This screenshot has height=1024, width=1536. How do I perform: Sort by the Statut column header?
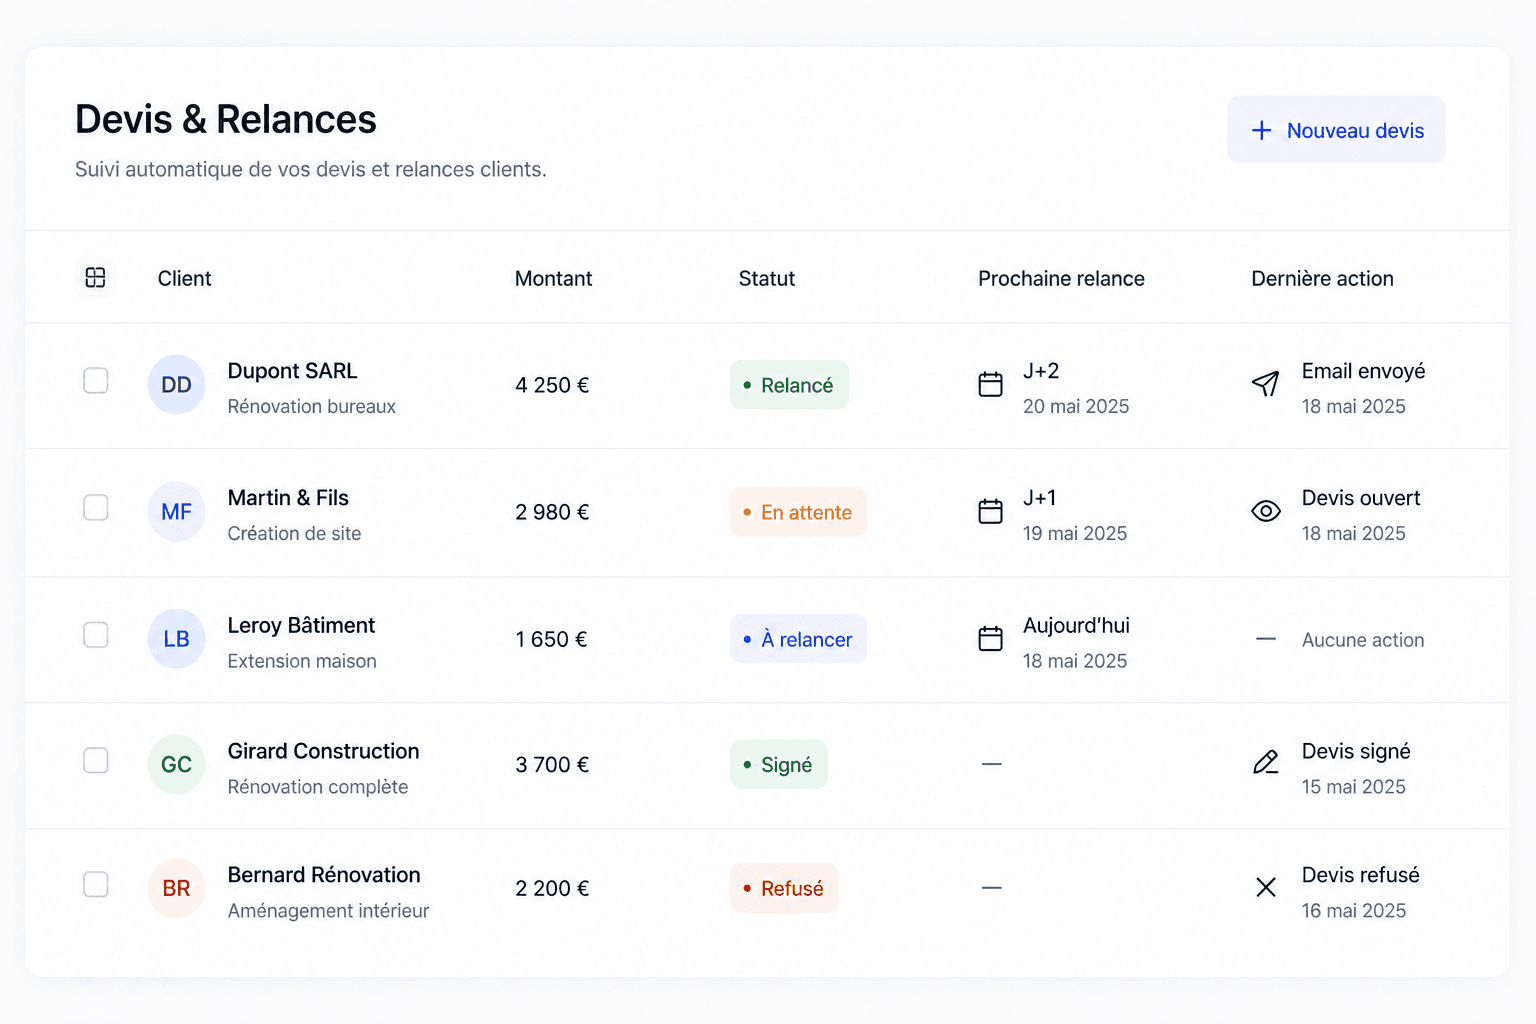767,279
